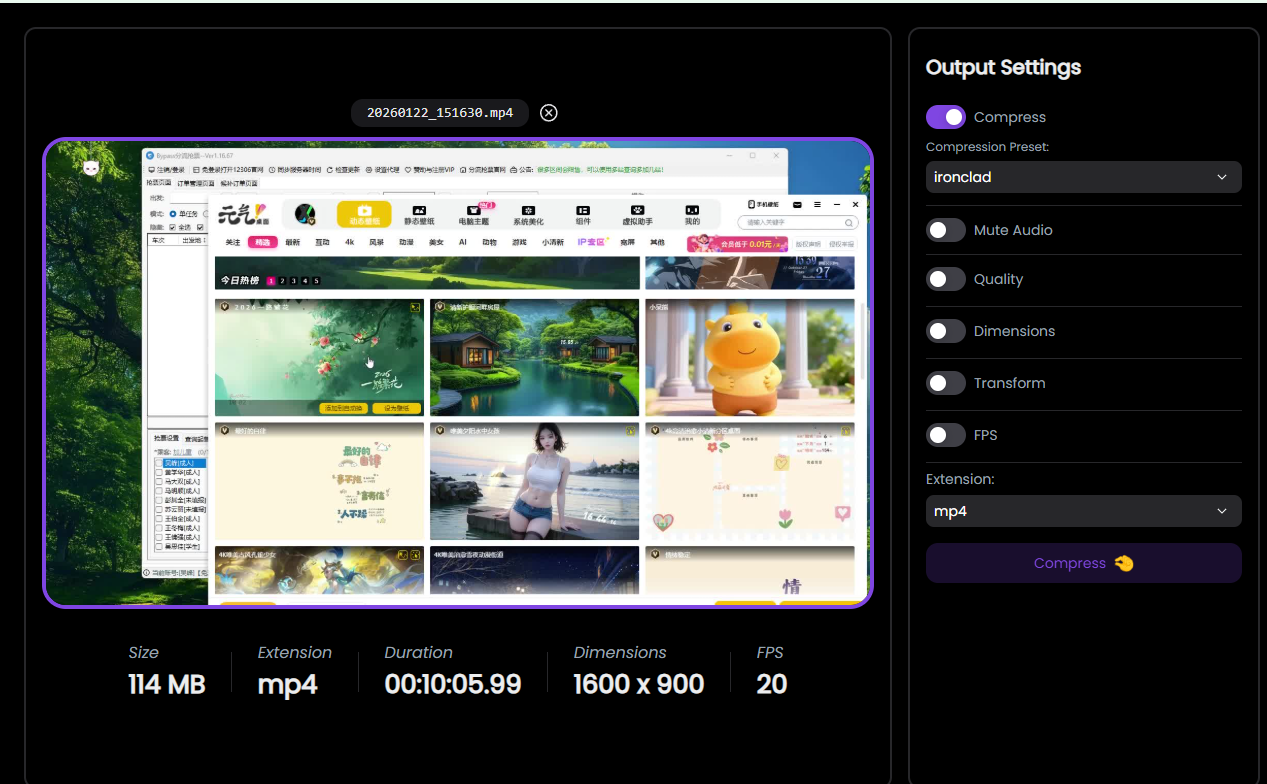Click the 4k category tab in the preview
Screen dimensions: 1267x784
[x=350, y=243]
